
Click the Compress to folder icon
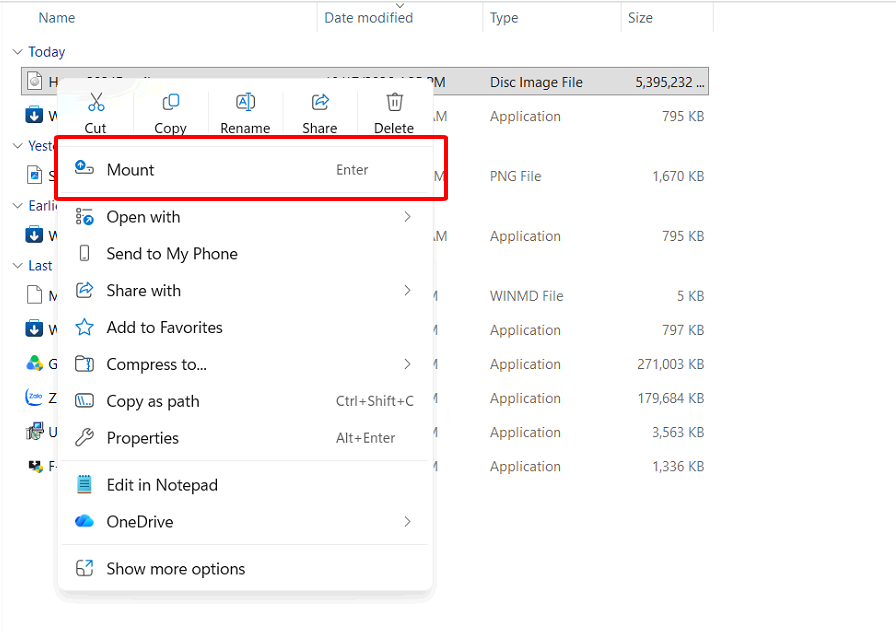85,363
